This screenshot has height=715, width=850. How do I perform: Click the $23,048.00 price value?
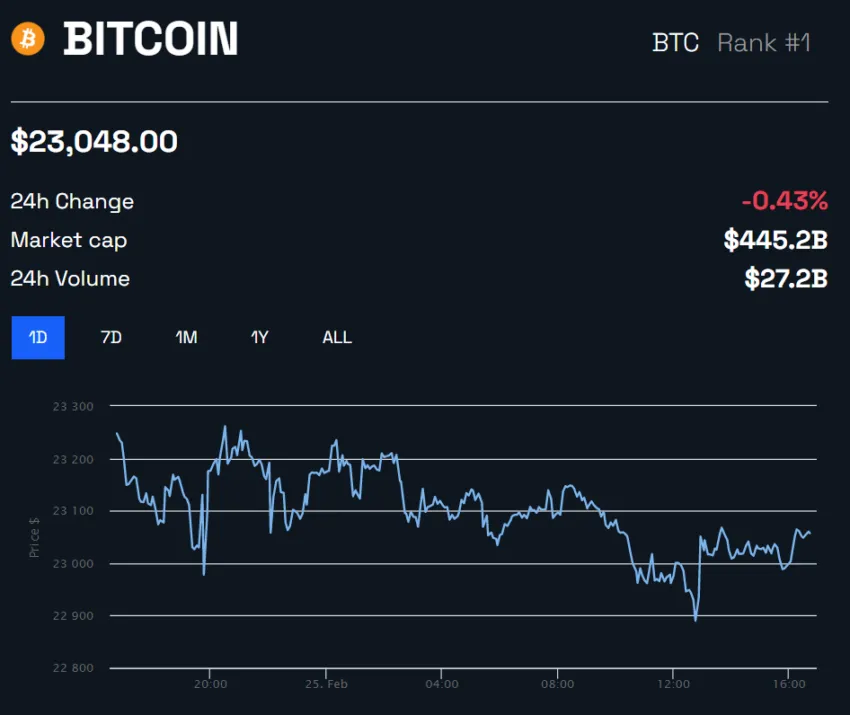pyautogui.click(x=94, y=141)
